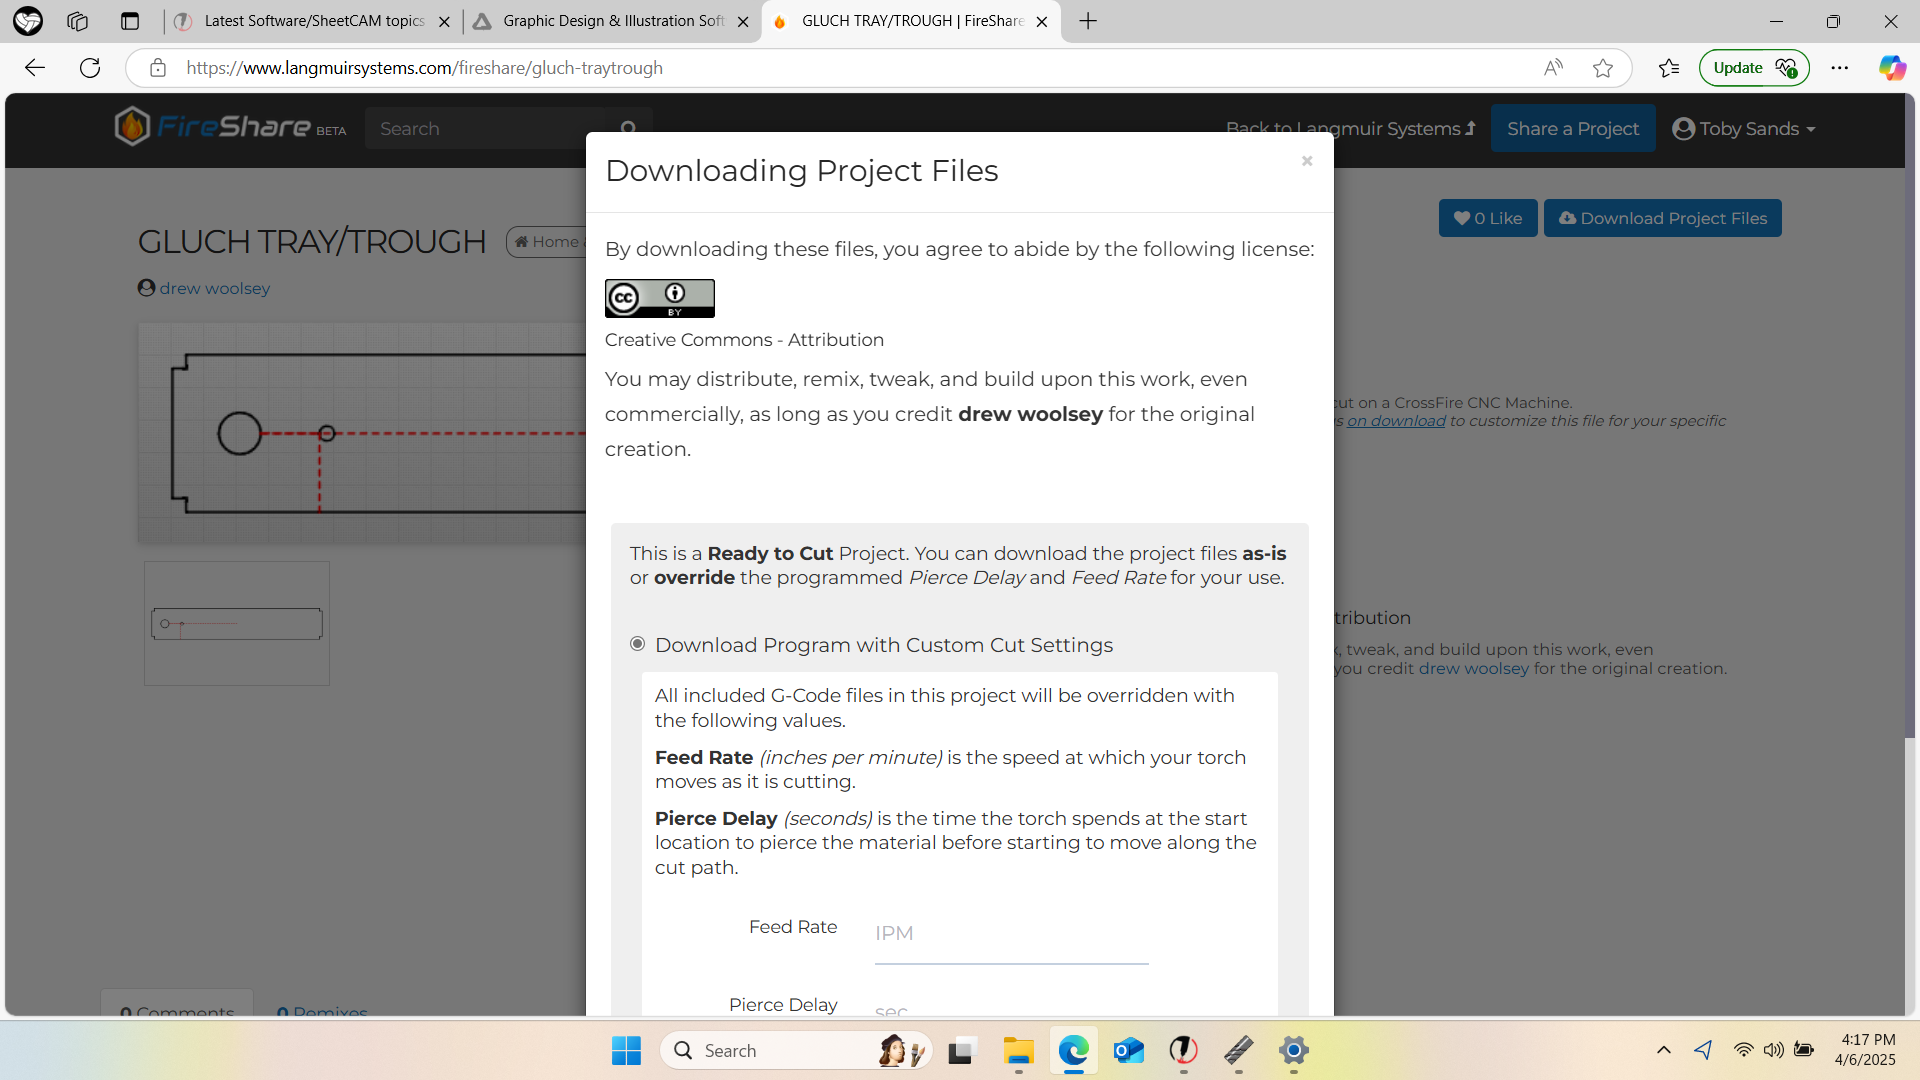Image resolution: width=1920 pixels, height=1080 pixels.
Task: Follow the Back to Langmuir Systems link
Action: click(x=1350, y=129)
